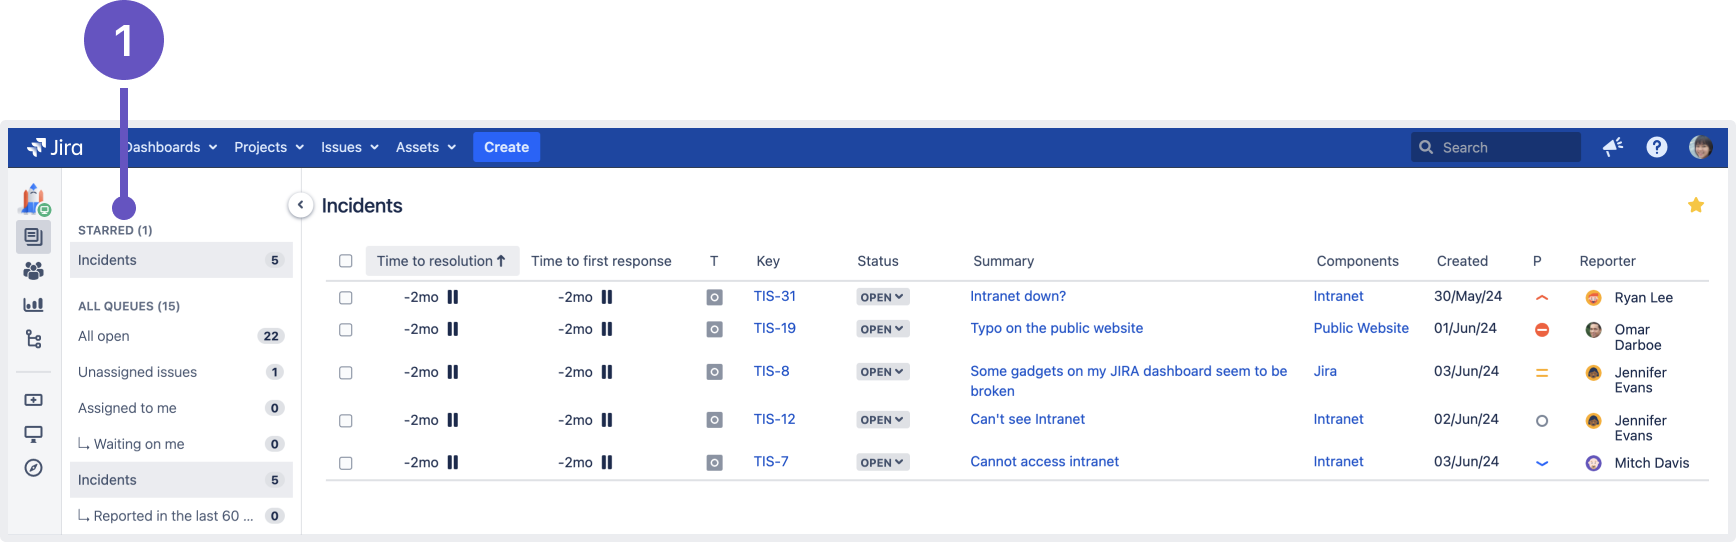Click the help question mark icon
Screen dimensions: 1736x542
pos(1656,147)
